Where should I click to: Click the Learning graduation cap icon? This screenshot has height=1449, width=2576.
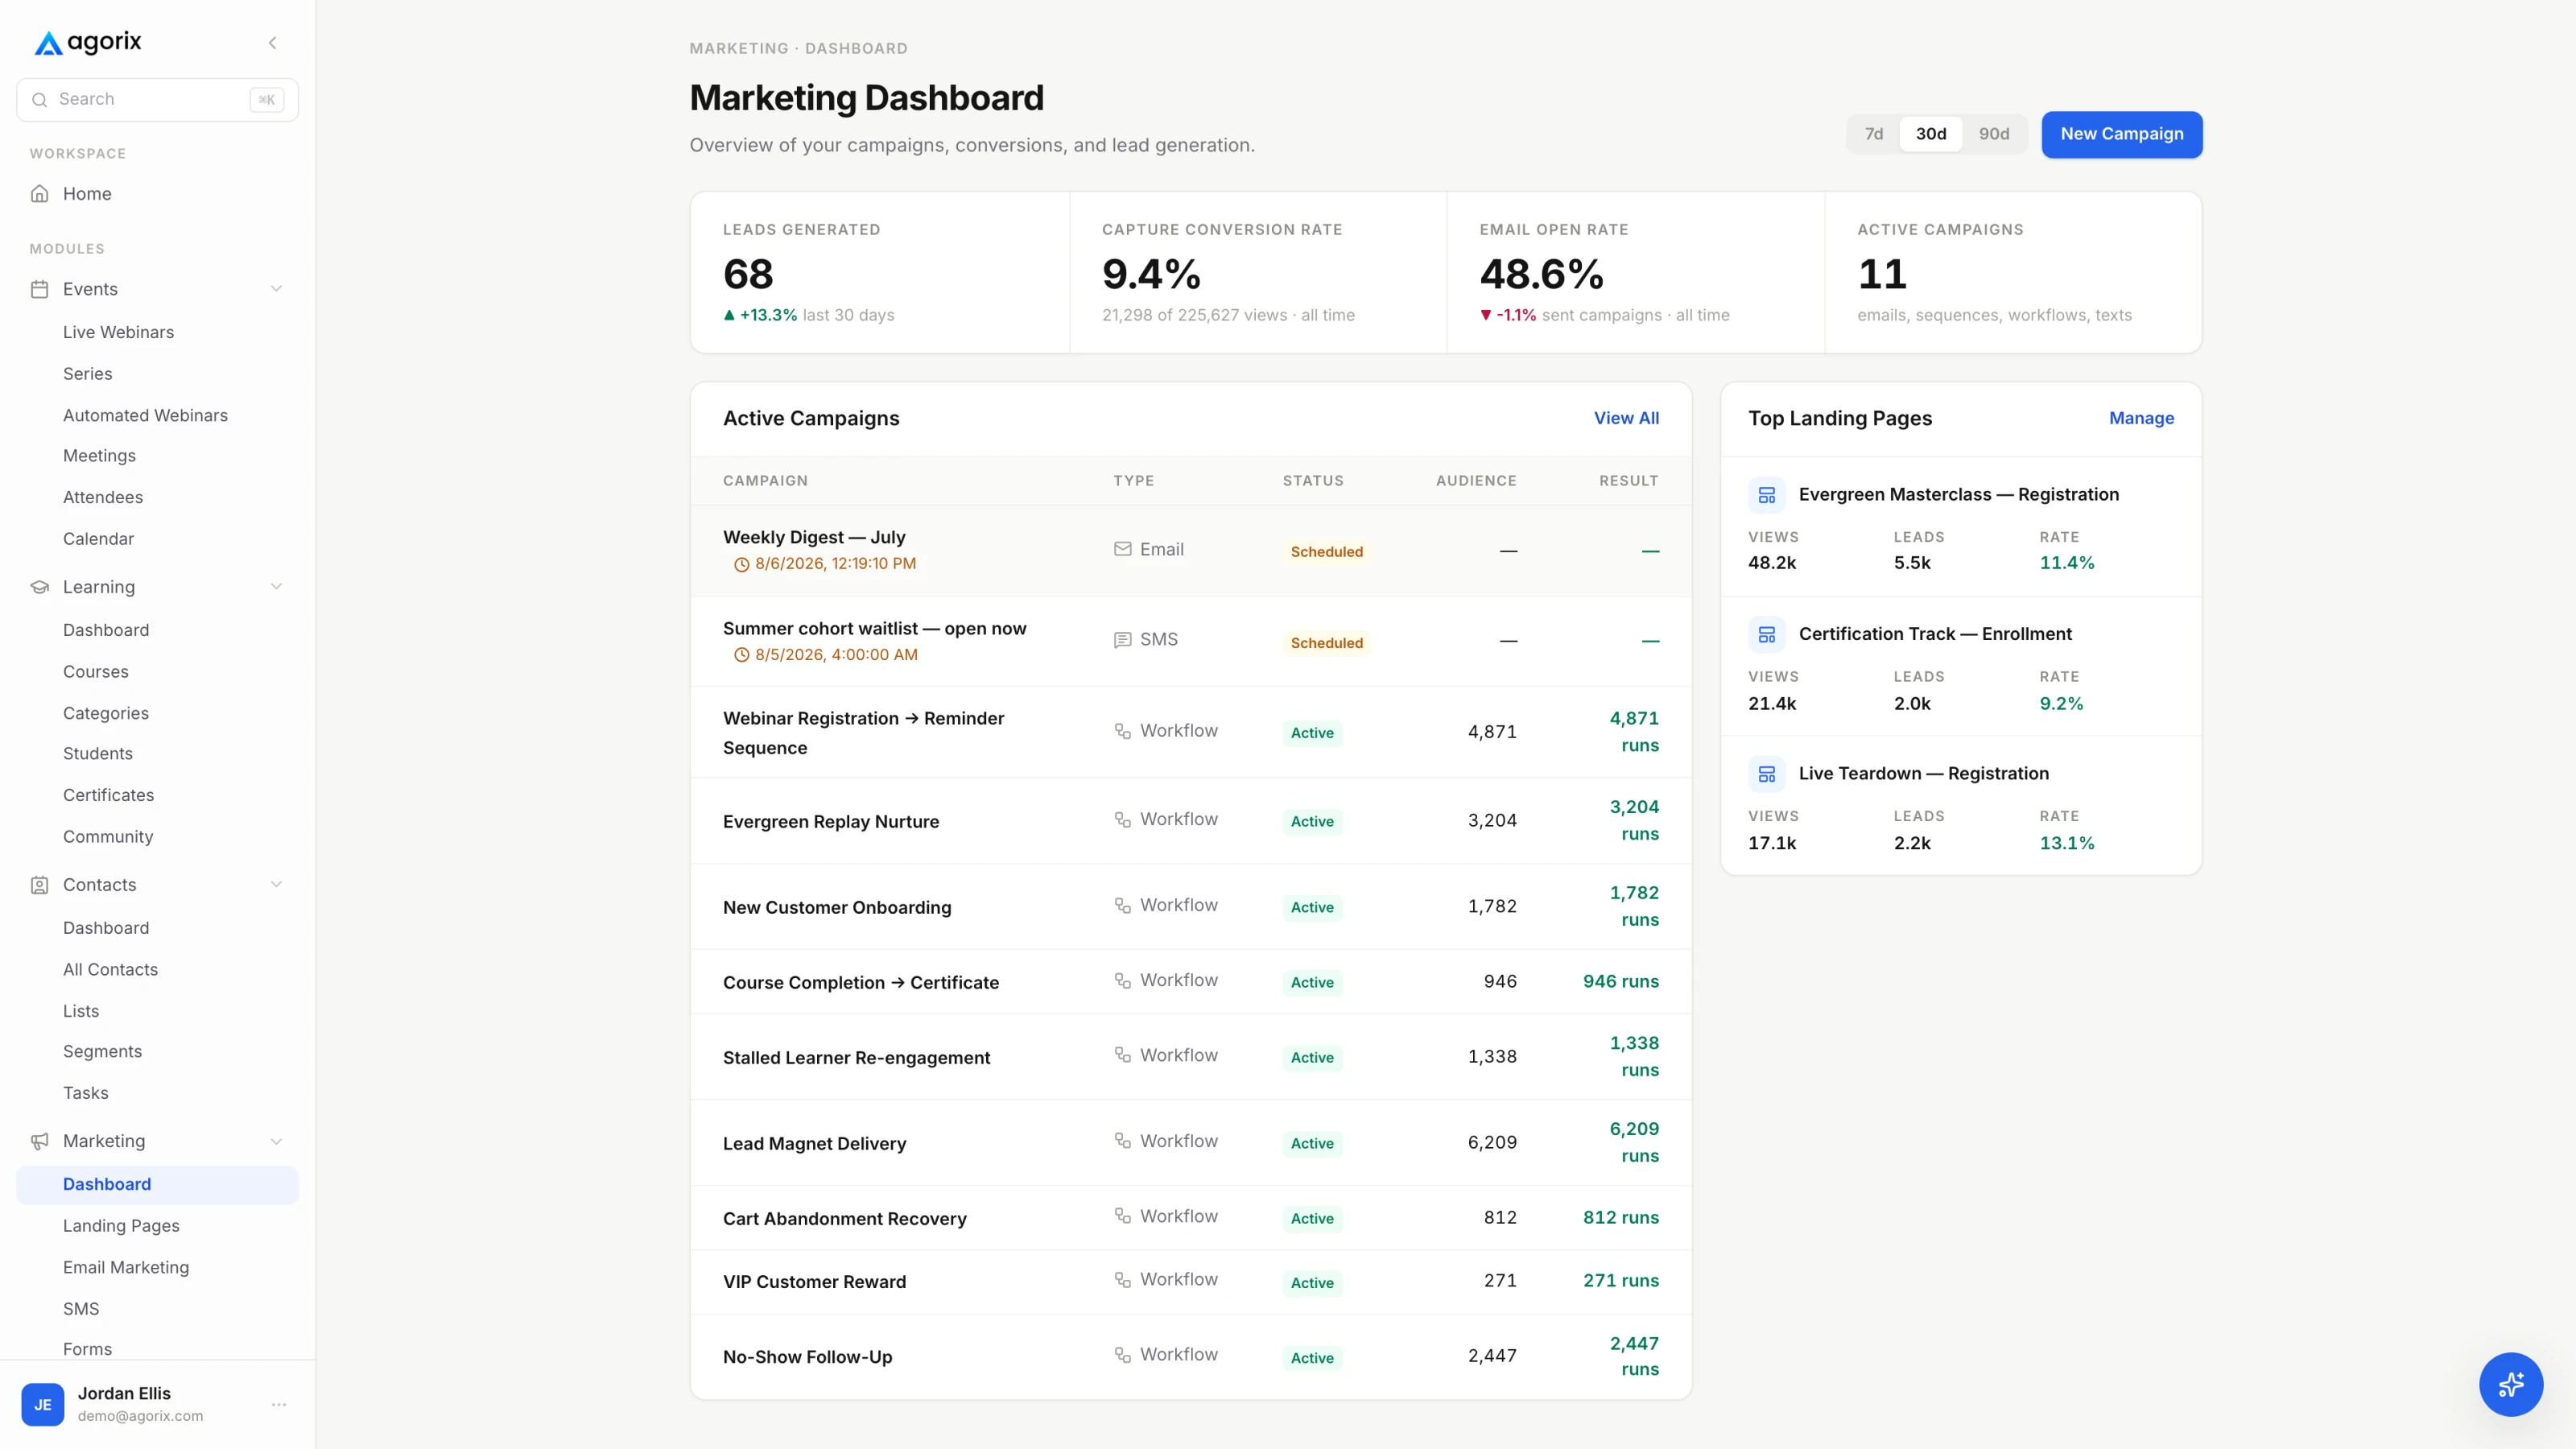tap(40, 587)
